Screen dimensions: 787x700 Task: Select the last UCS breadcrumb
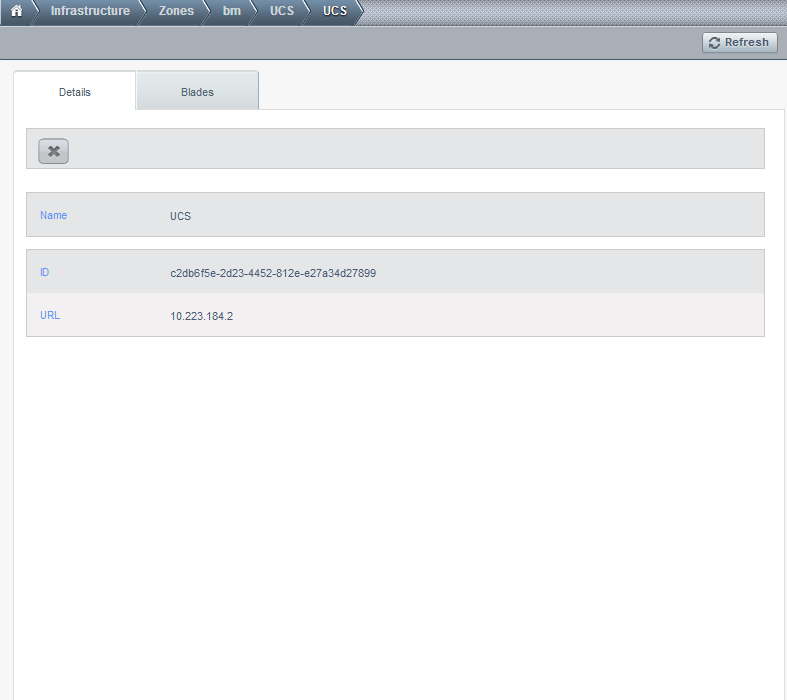(335, 11)
